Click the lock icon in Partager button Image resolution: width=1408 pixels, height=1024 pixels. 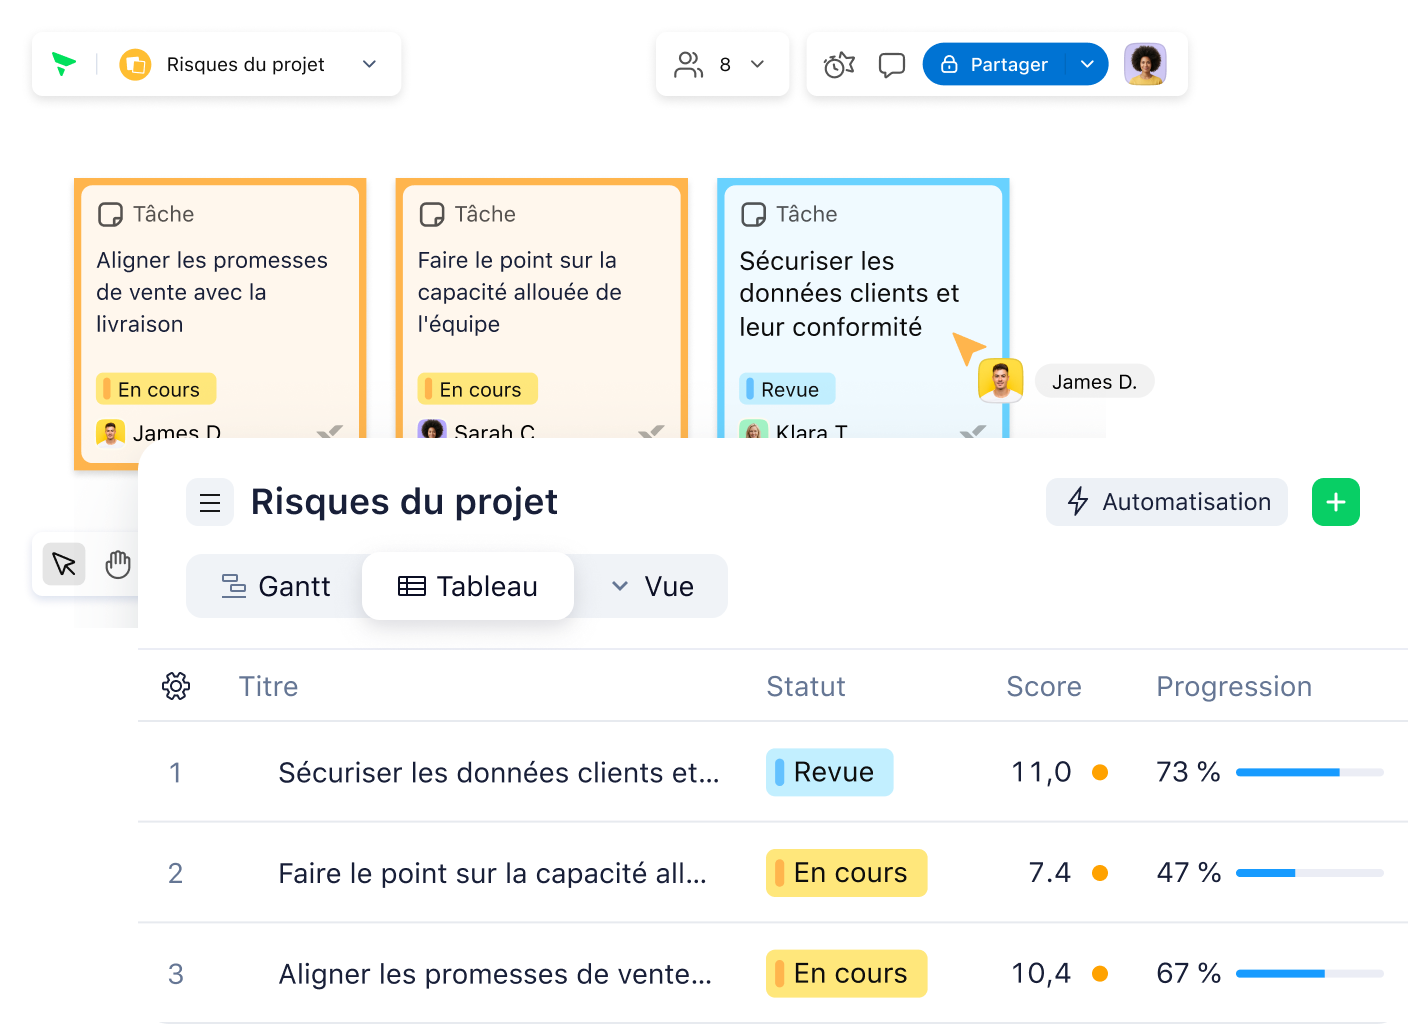tap(949, 64)
